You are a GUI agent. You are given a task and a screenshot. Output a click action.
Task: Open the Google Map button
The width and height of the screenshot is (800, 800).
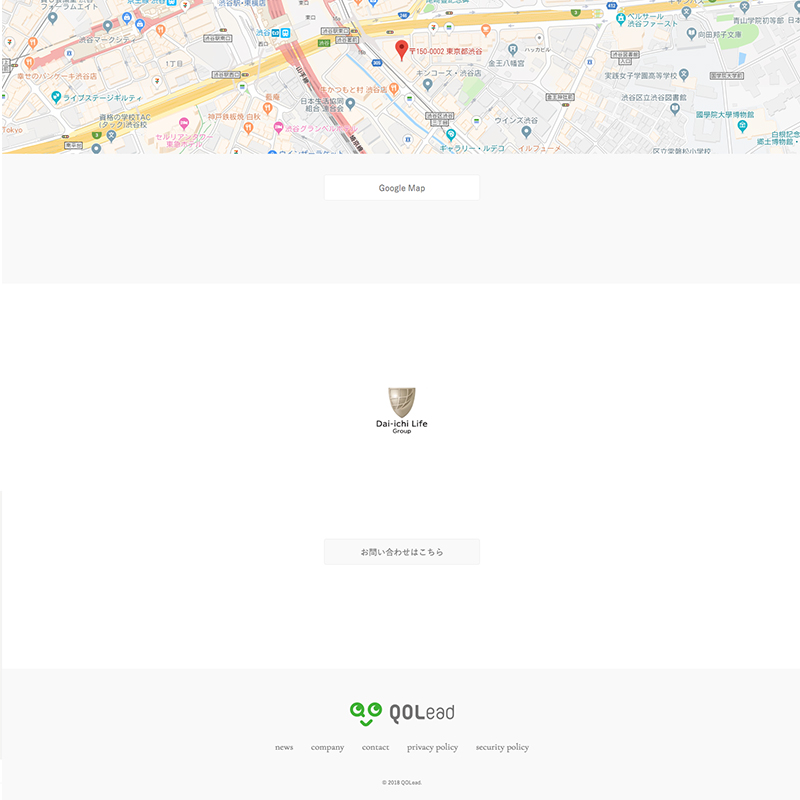pos(402,188)
